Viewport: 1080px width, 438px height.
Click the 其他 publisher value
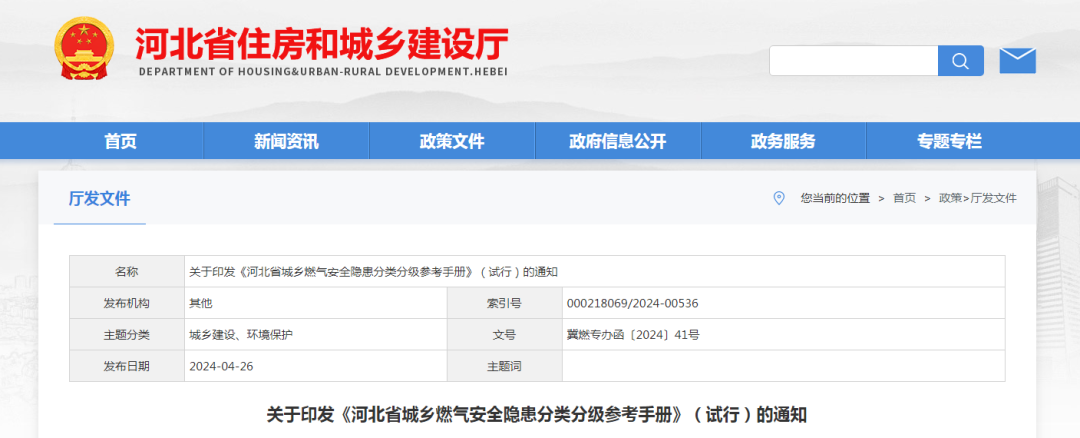200,304
